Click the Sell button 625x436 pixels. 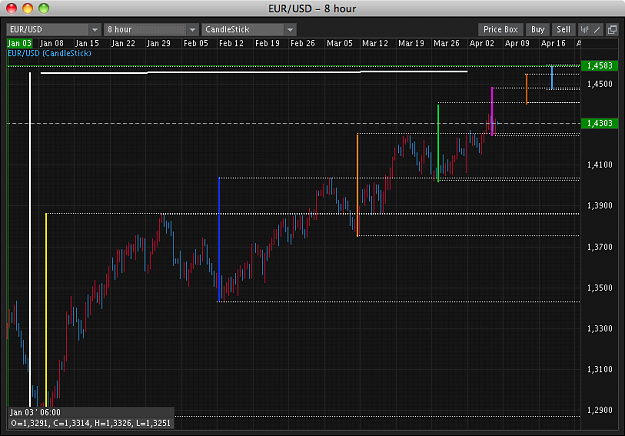click(563, 29)
